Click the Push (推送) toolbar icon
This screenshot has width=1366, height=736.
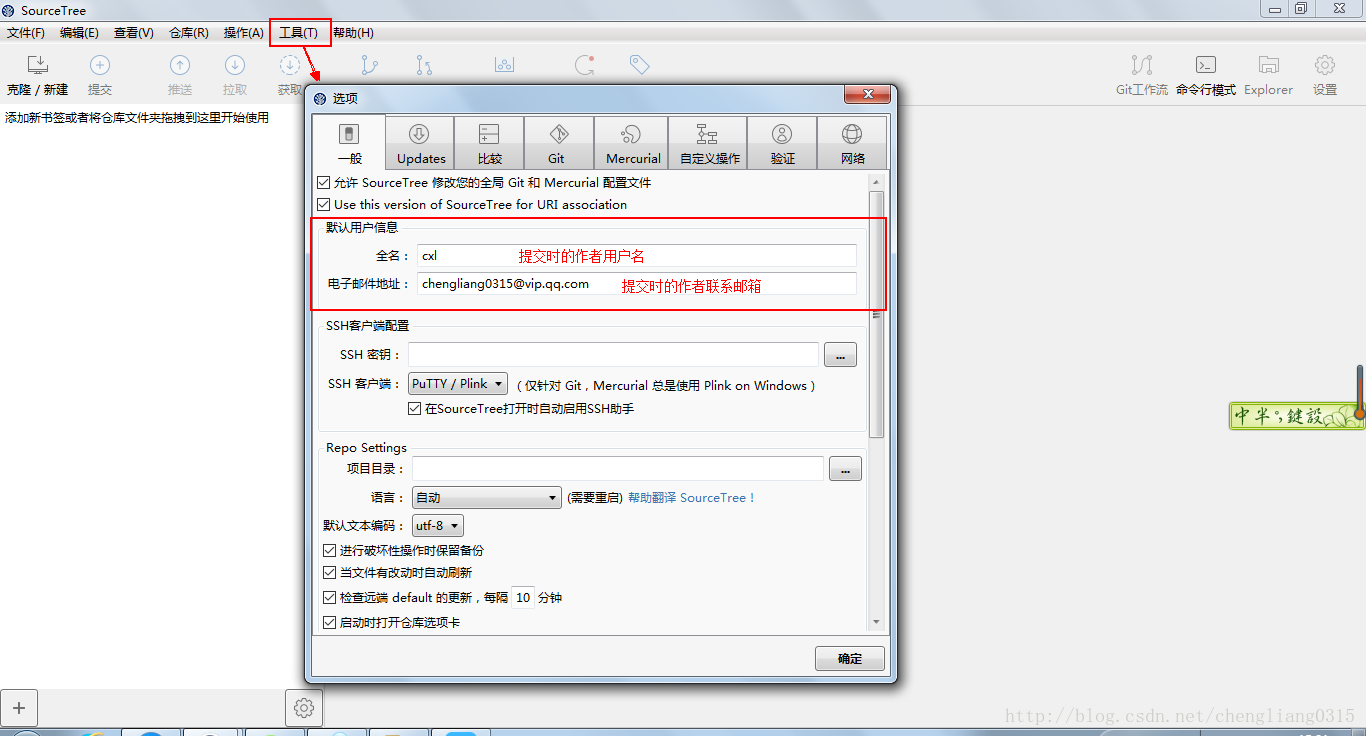click(180, 66)
